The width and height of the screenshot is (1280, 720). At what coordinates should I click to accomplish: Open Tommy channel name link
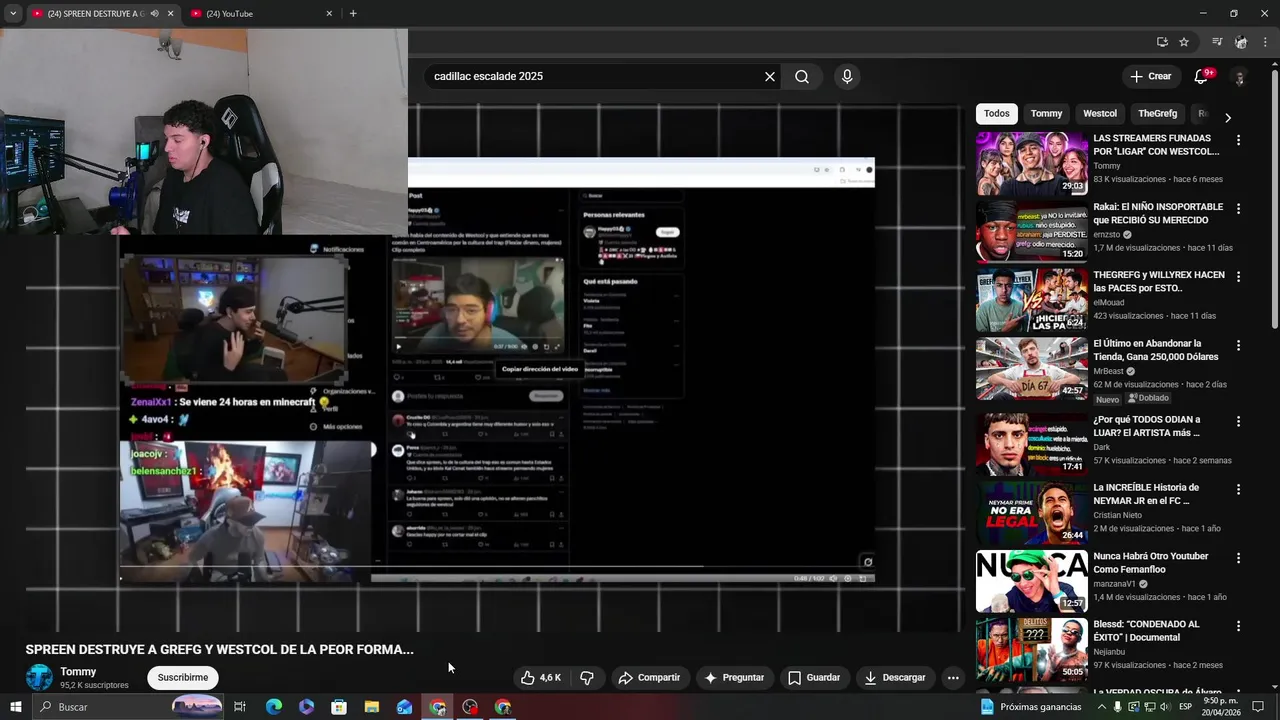click(x=78, y=672)
